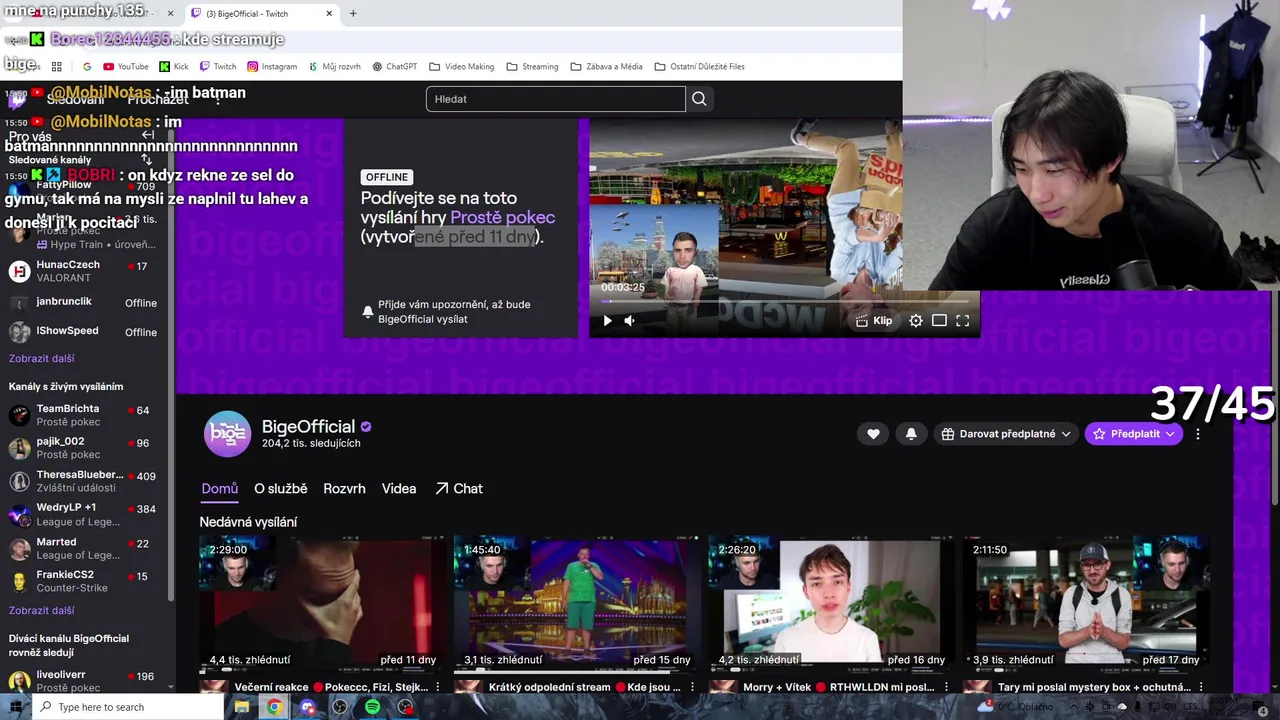
Task: Open 2:11:50 mystery box video thumbnail
Action: [x=1086, y=606]
